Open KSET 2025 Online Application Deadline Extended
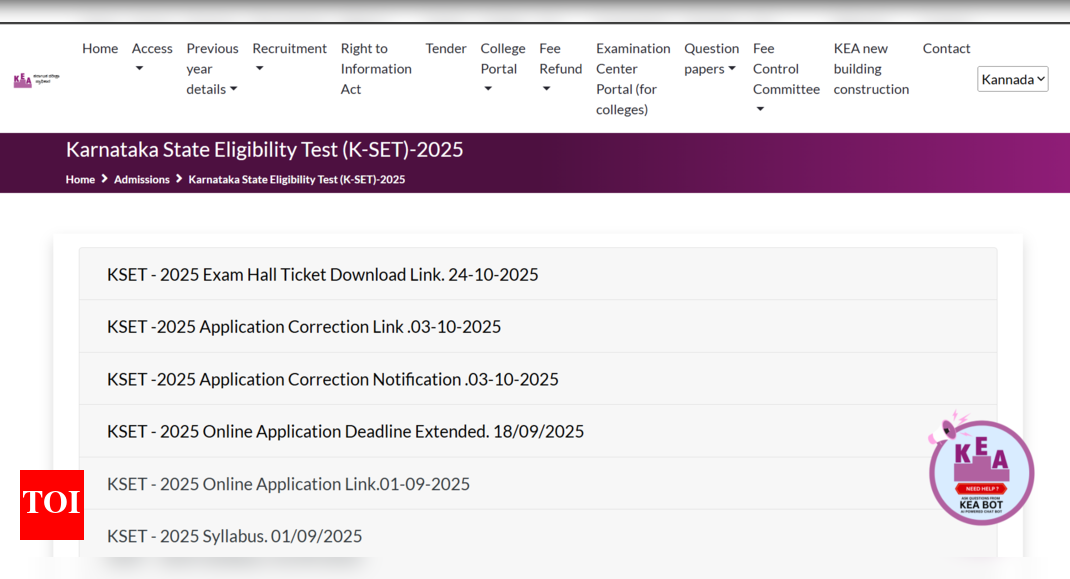 (x=345, y=431)
